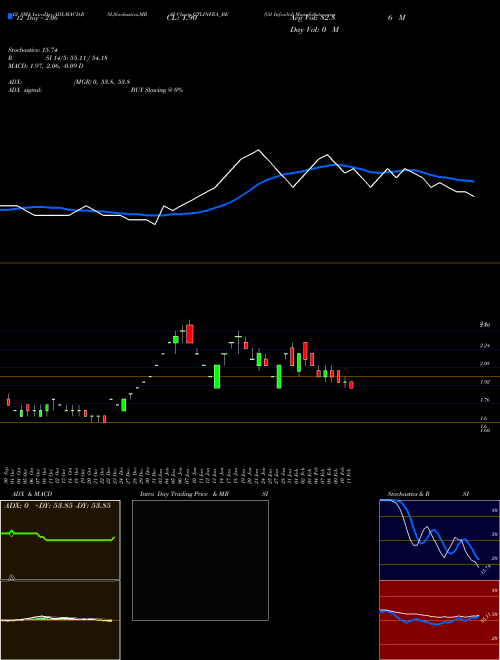Click the '(MGR) 0, 53.8, 53.8' values
Screen dimensions: 500x660
101,82
